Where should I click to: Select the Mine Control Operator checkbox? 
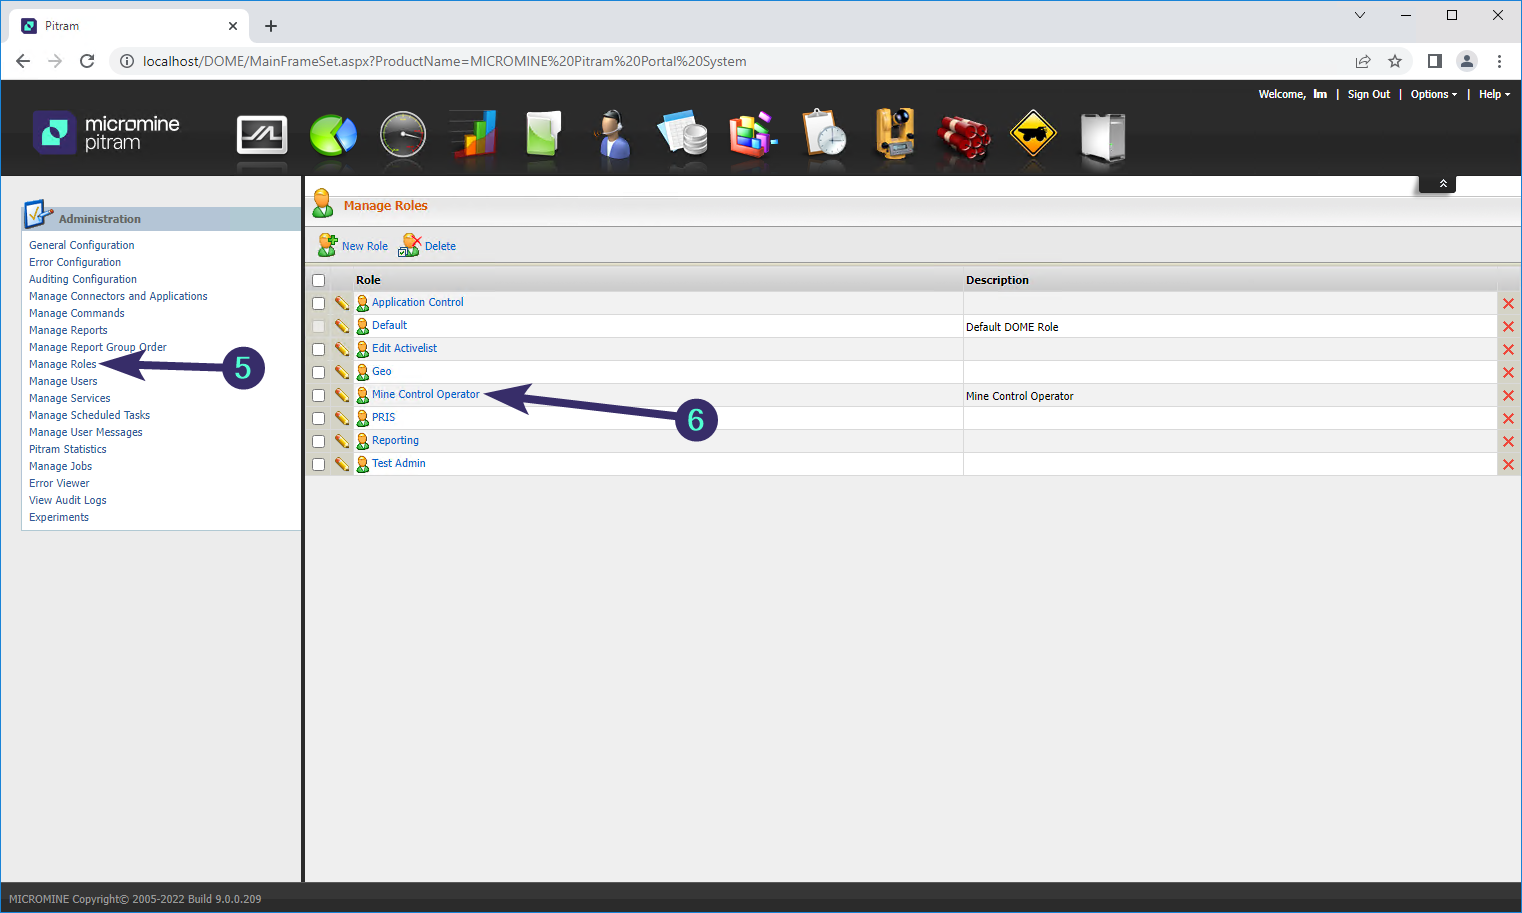point(319,396)
